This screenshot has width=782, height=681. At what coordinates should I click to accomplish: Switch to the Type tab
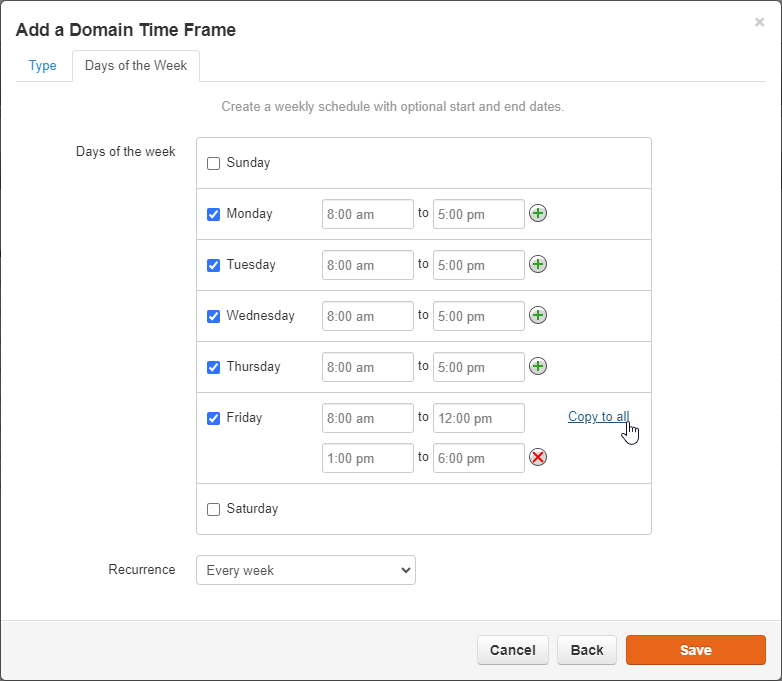point(42,65)
